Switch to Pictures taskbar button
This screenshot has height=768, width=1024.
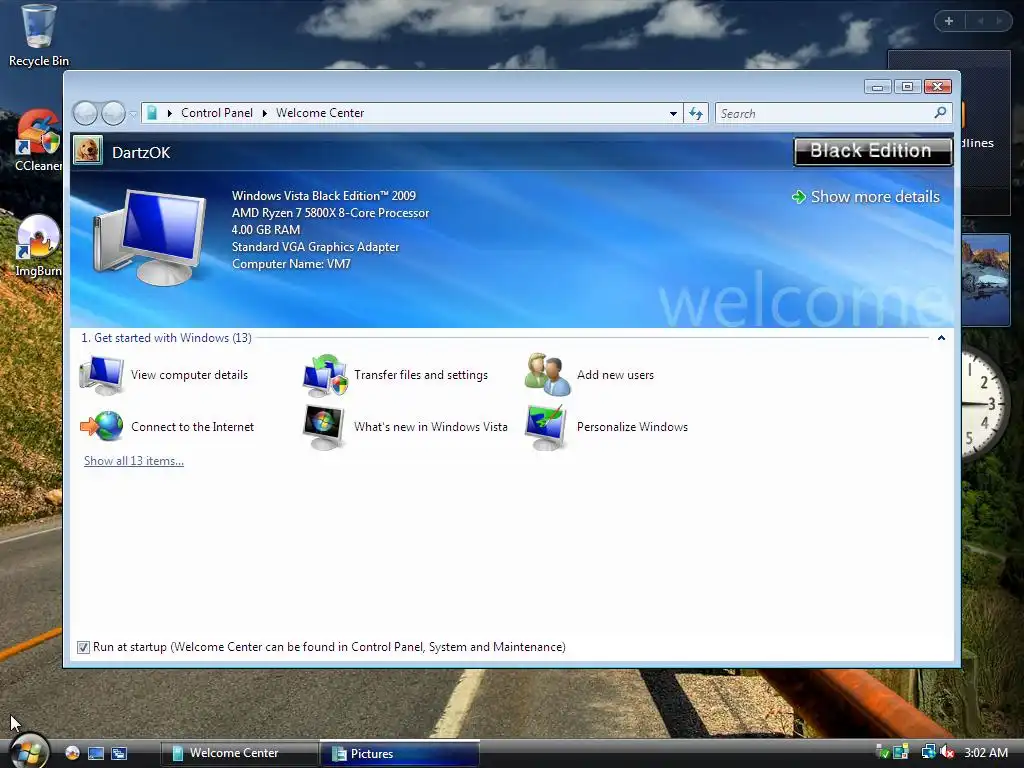click(400, 753)
